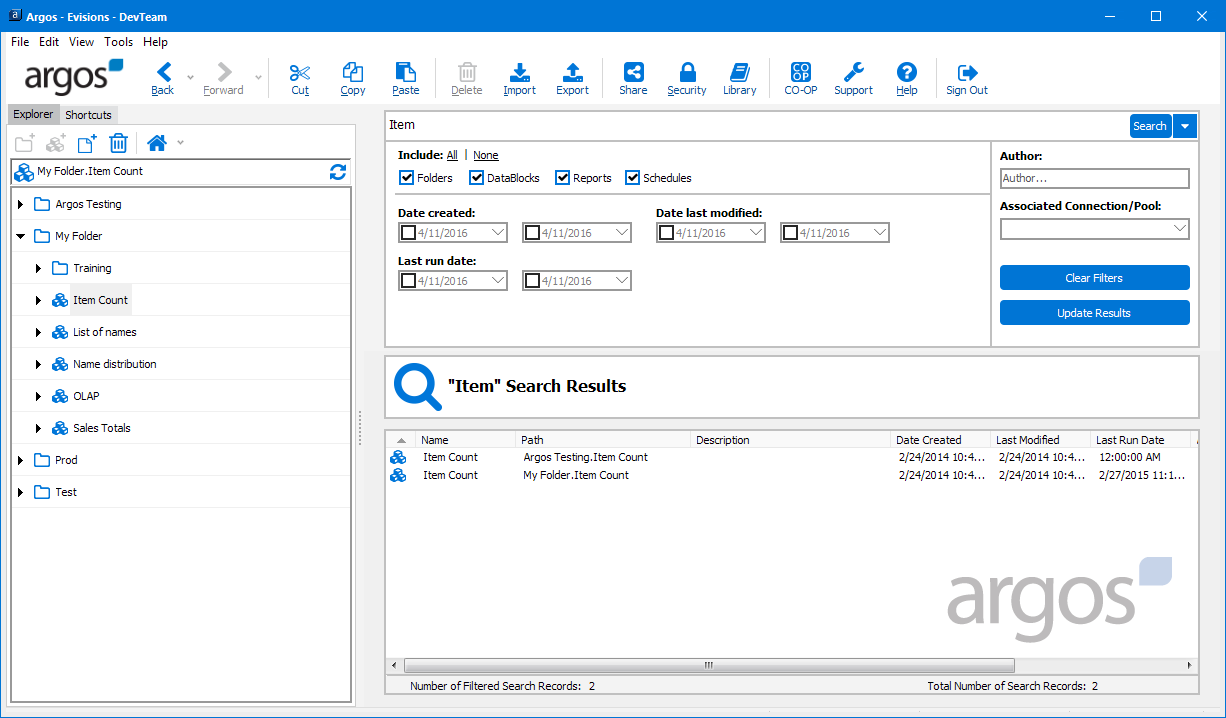
Task: Click the Search button
Action: tap(1150, 126)
